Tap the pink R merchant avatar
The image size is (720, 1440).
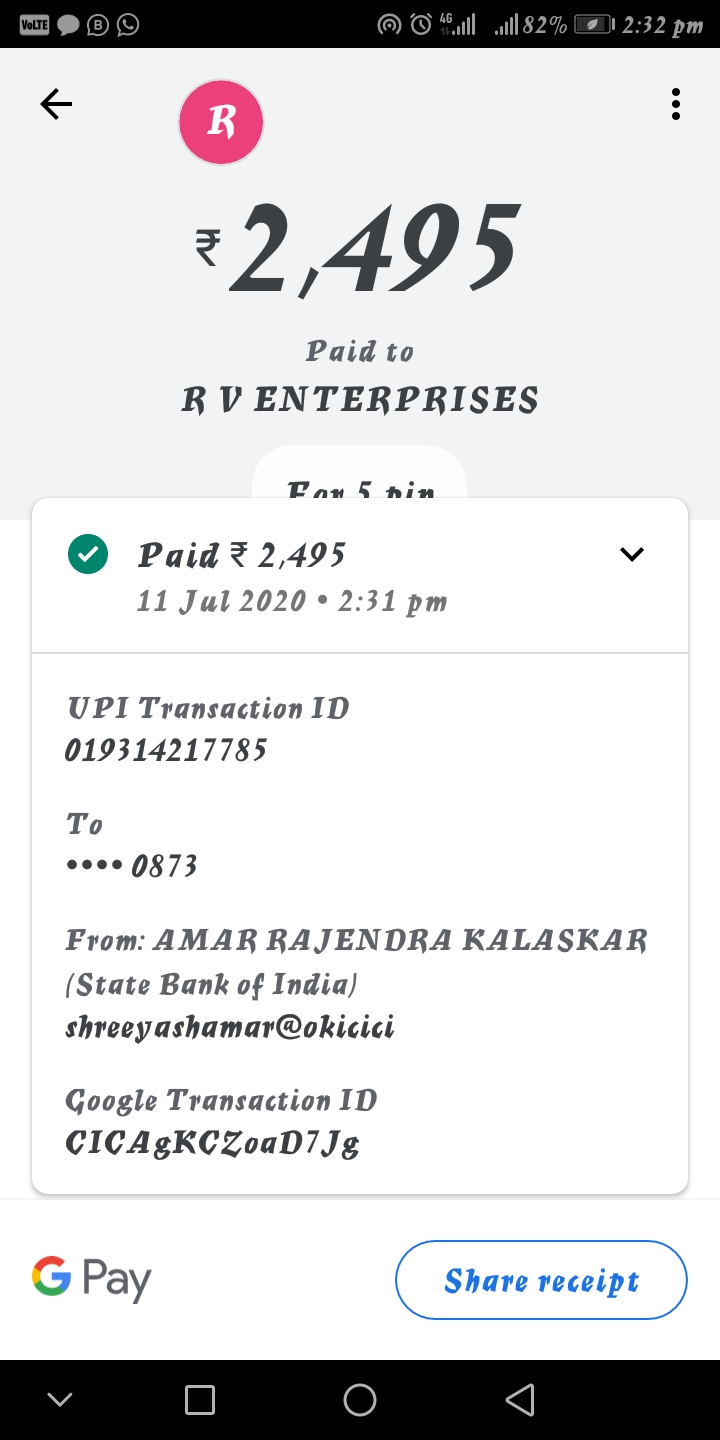point(221,122)
